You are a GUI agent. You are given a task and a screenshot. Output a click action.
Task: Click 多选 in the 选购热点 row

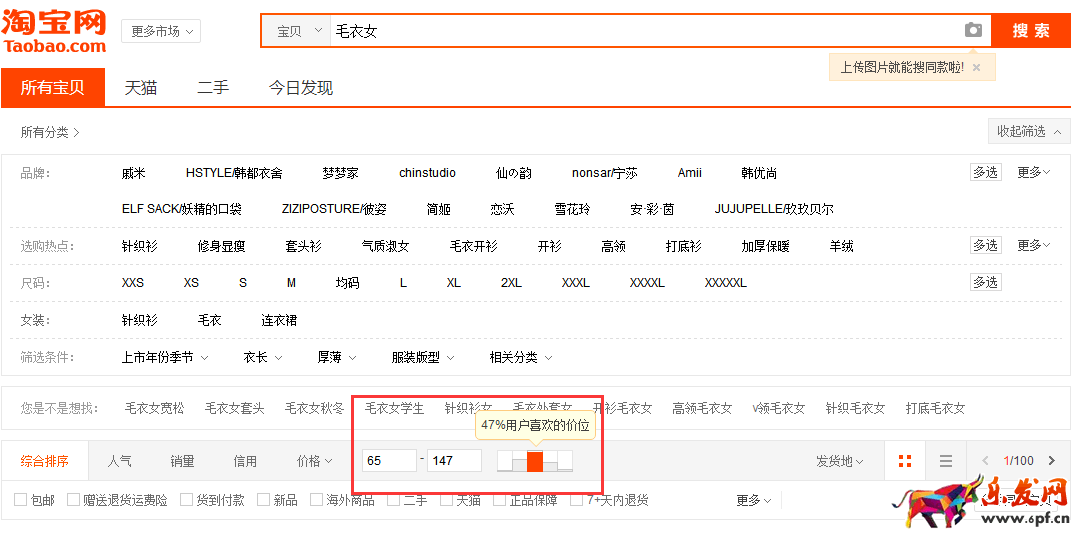tap(985, 245)
